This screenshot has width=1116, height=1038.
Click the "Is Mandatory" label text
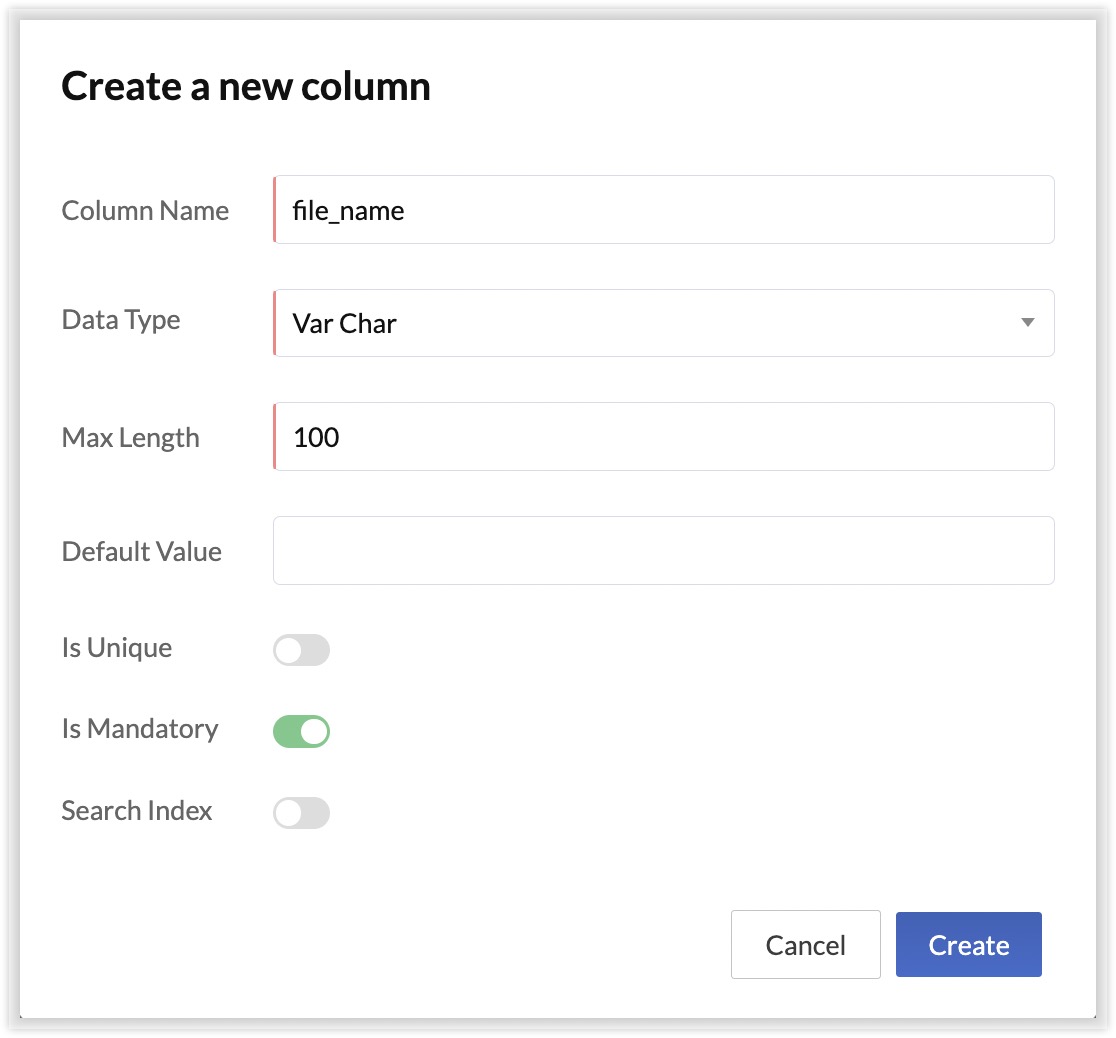click(139, 729)
